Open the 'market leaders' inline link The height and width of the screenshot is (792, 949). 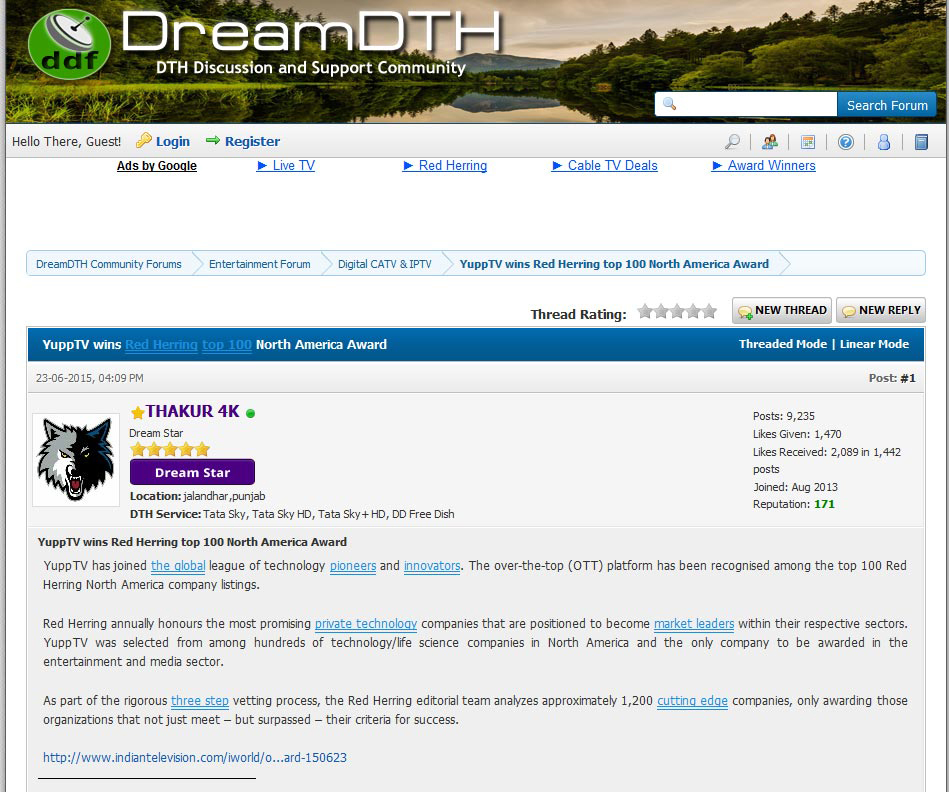click(x=694, y=624)
